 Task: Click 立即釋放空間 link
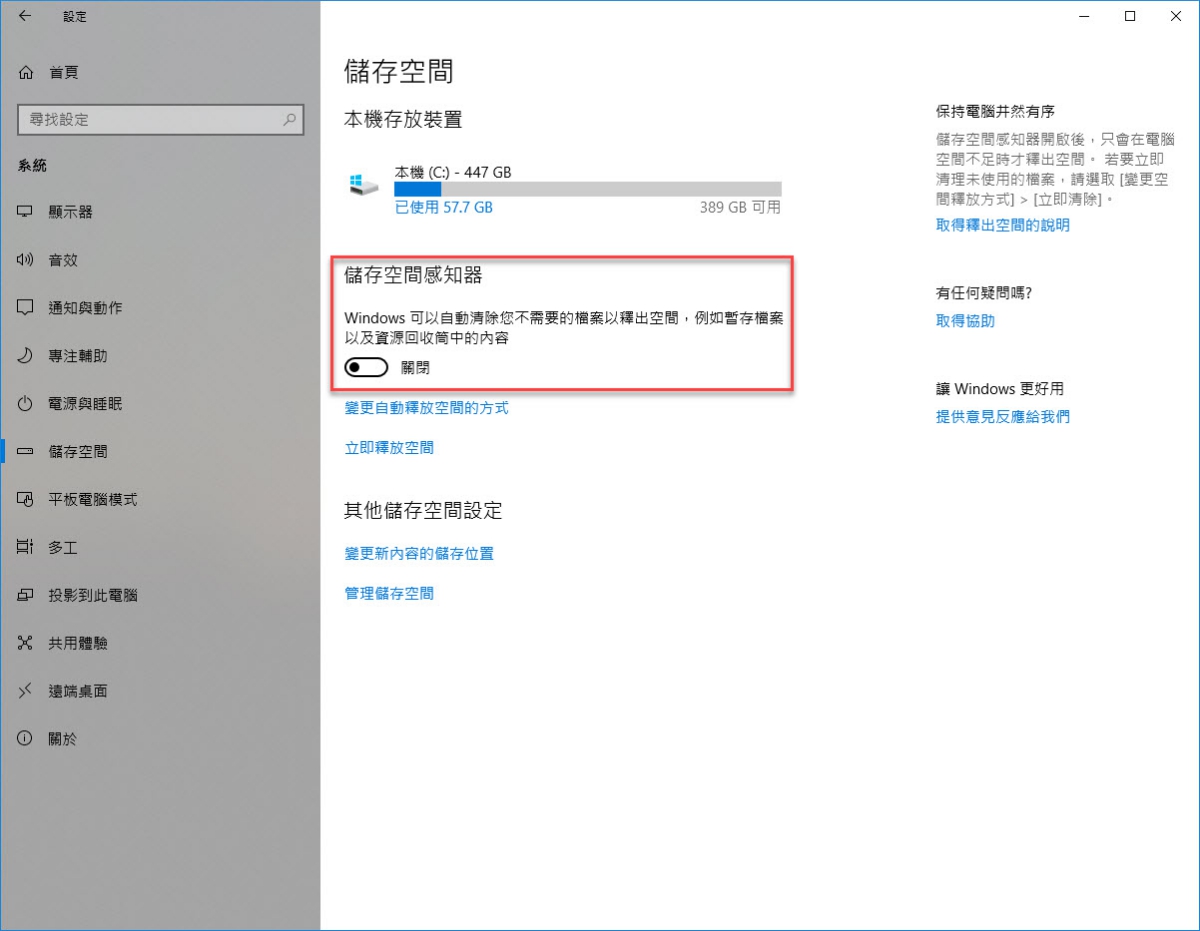point(389,448)
